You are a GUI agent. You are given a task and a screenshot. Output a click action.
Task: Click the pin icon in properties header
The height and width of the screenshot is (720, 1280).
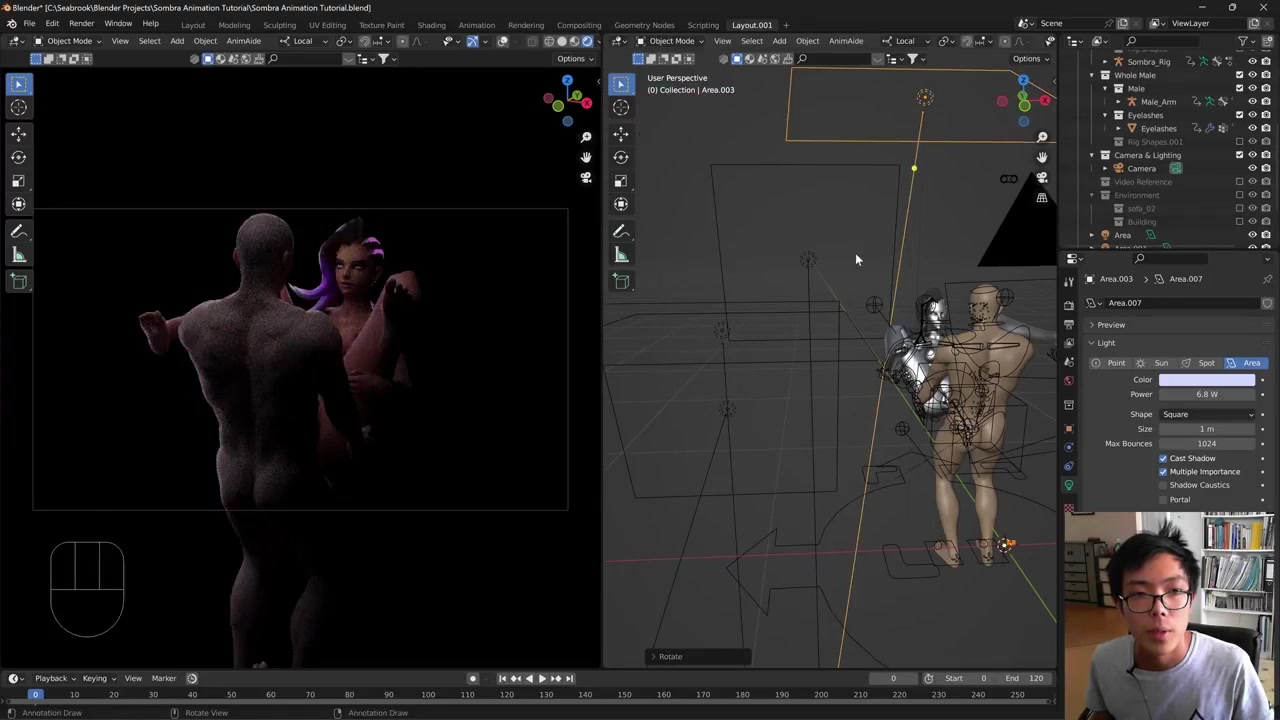pyautogui.click(x=1267, y=279)
